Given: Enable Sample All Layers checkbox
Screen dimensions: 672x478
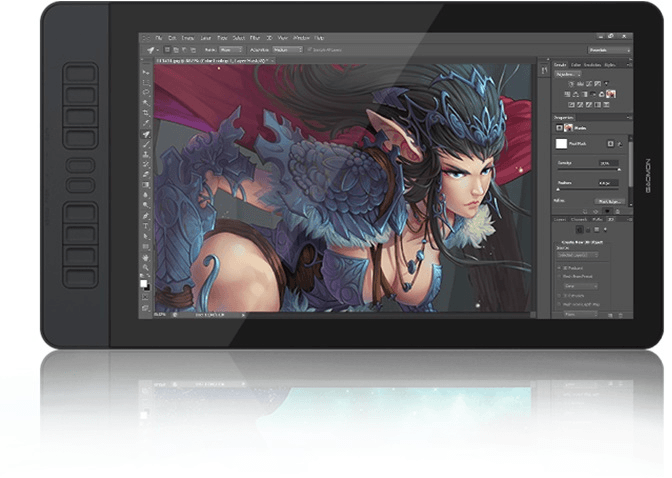Looking at the screenshot, I should tap(309, 50).
